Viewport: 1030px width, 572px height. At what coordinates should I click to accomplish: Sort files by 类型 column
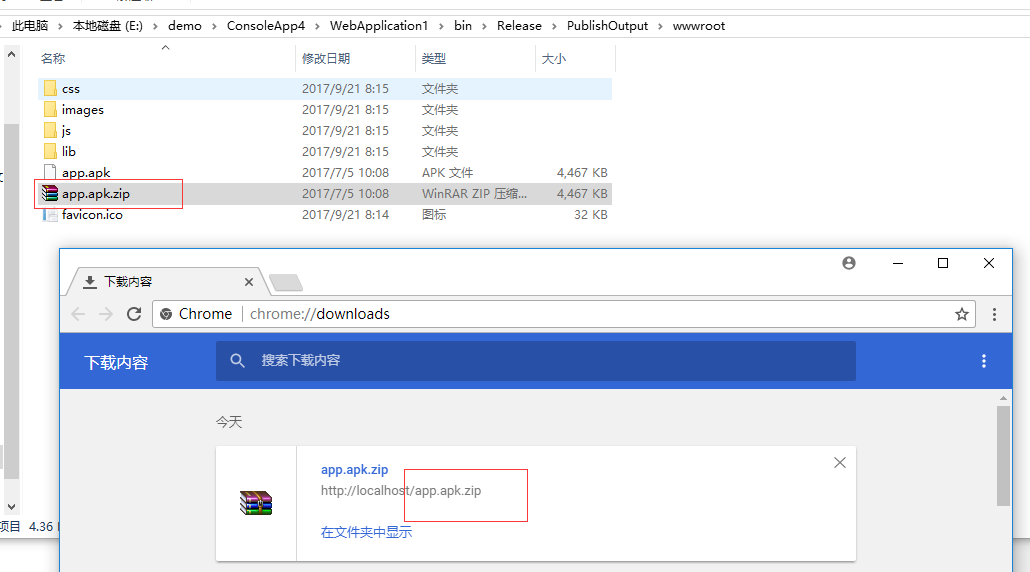pos(434,58)
